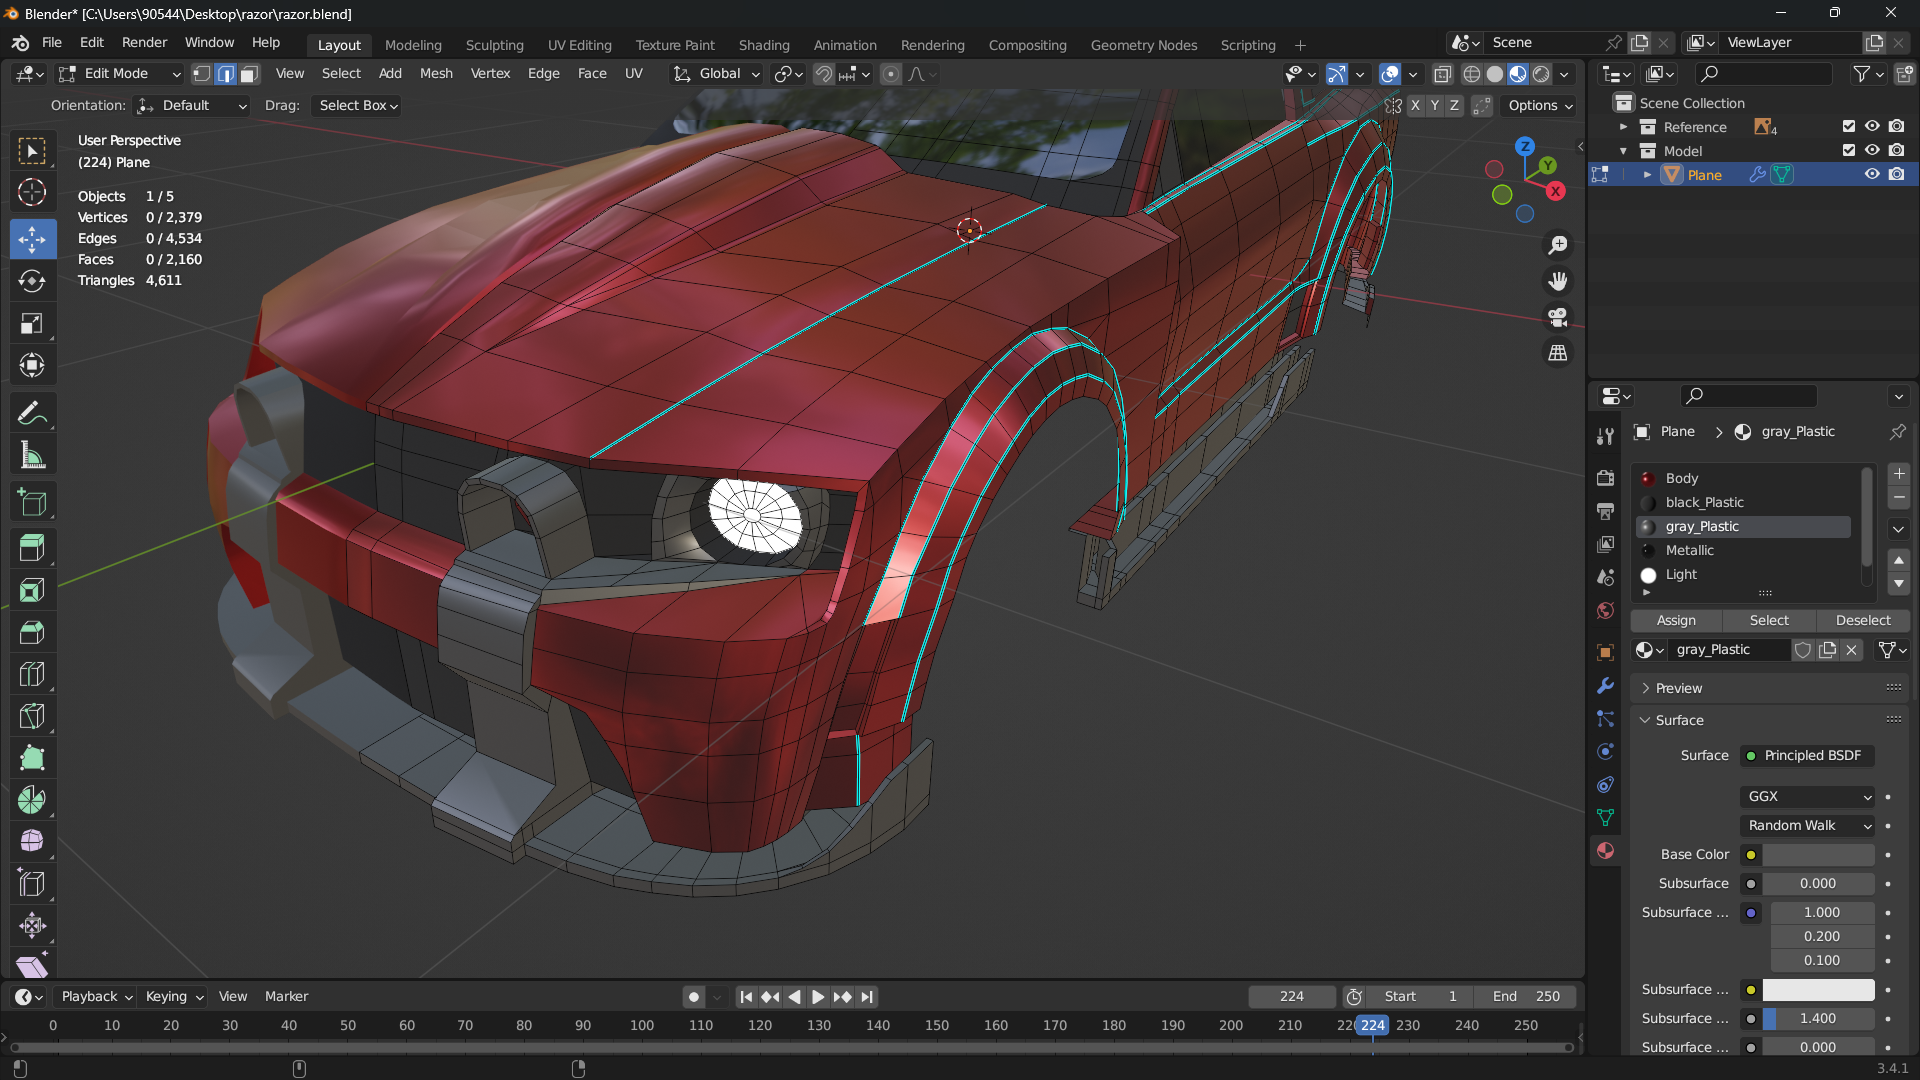Open the Modifiers wrench tab
This screenshot has height=1080, width=1920.
click(x=1605, y=686)
